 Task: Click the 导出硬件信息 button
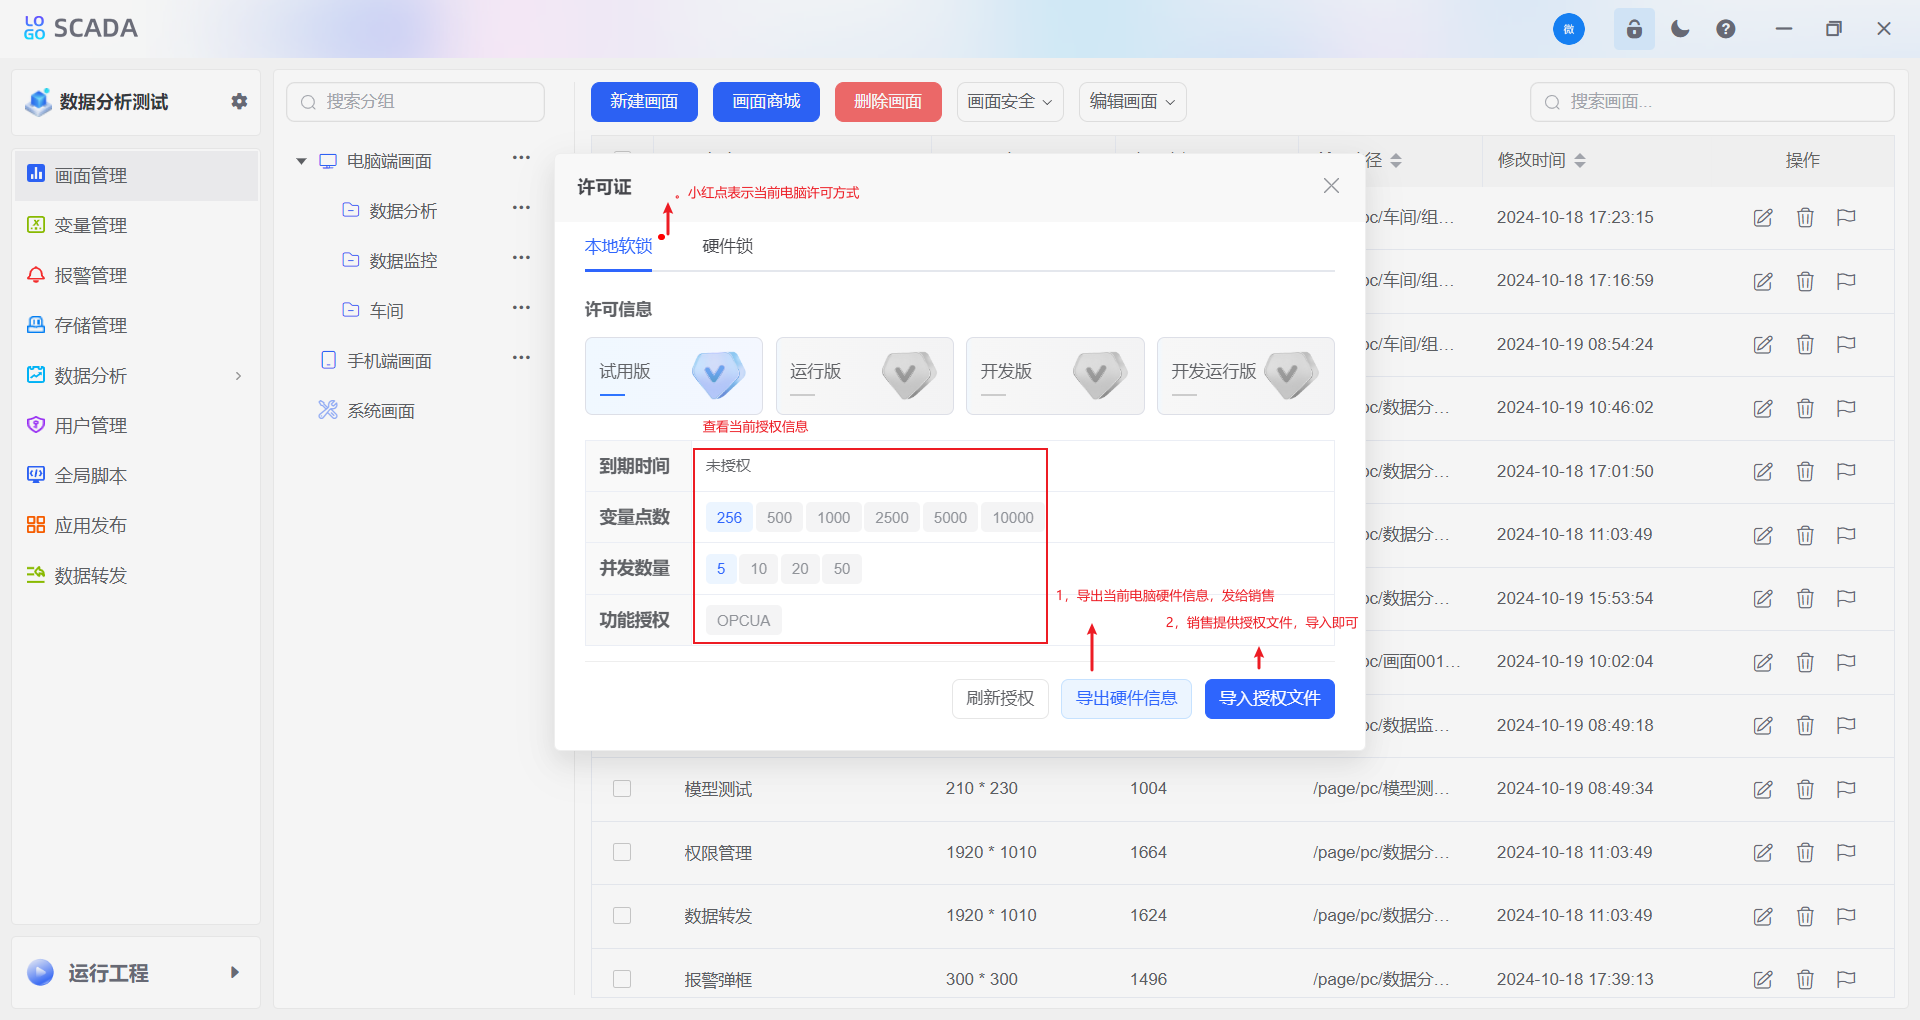click(x=1126, y=698)
